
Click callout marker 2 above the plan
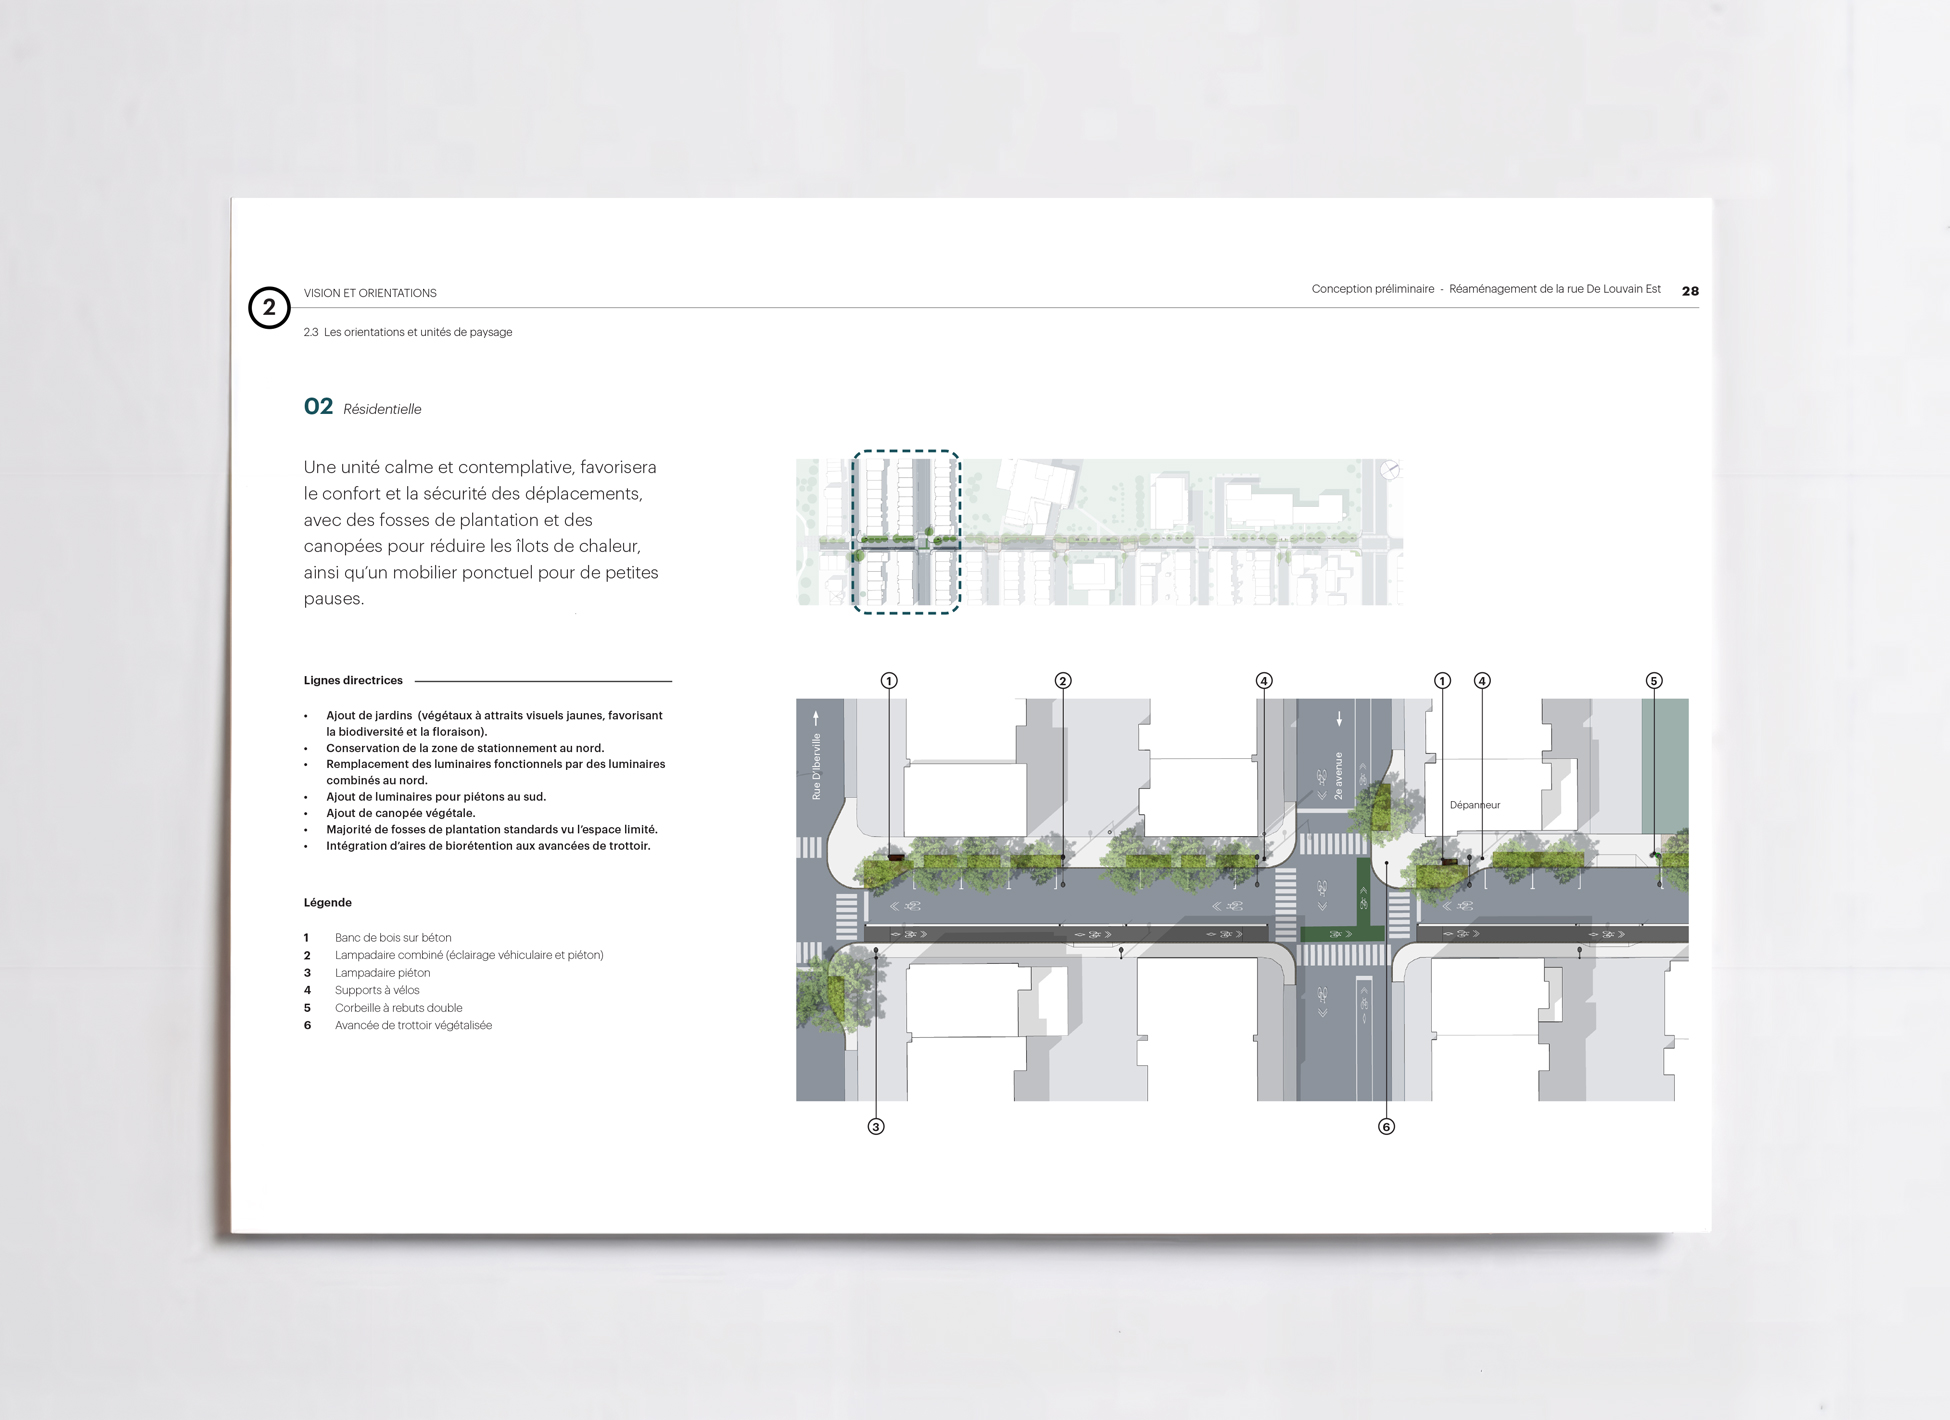1063,681
